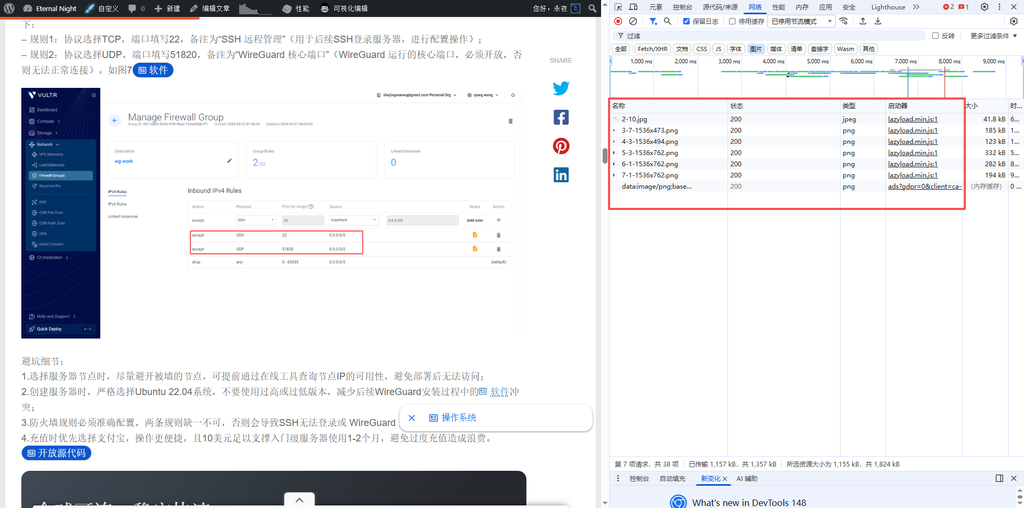Clear the network log
This screenshot has width=1024, height=508.
click(633, 21)
